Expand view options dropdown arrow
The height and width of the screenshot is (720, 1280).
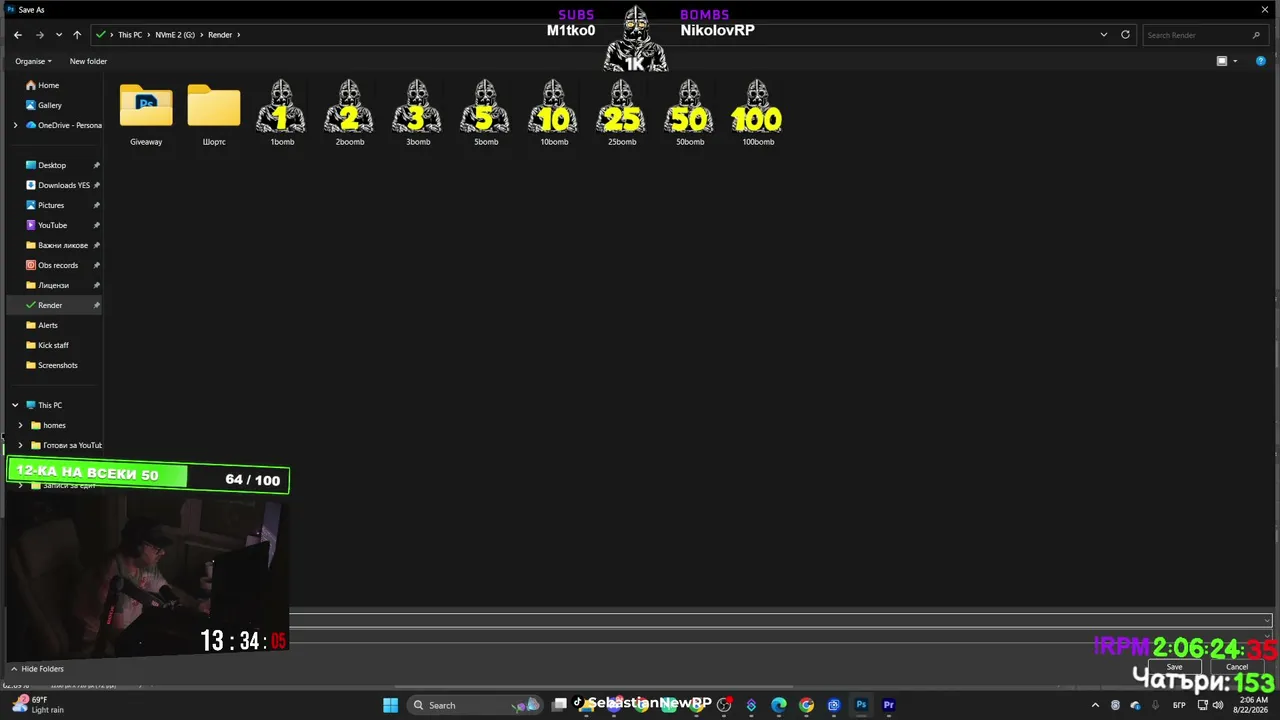coord(1235,61)
